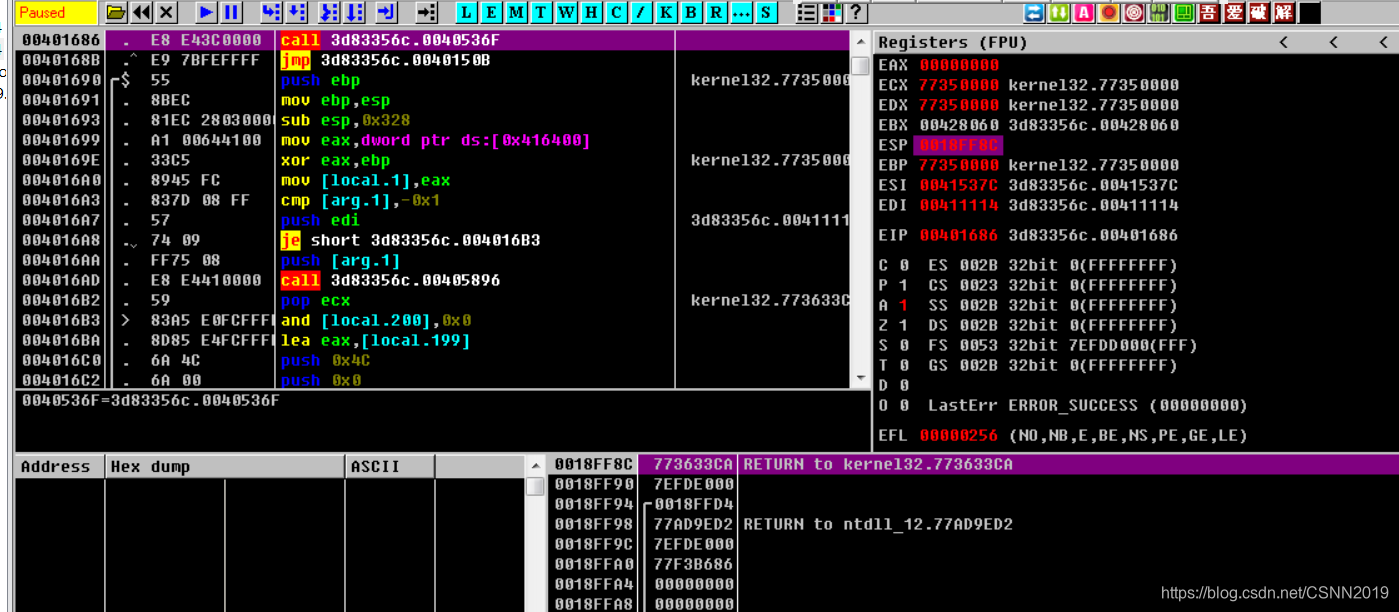
Task: Run the program with the play icon
Action: point(206,13)
